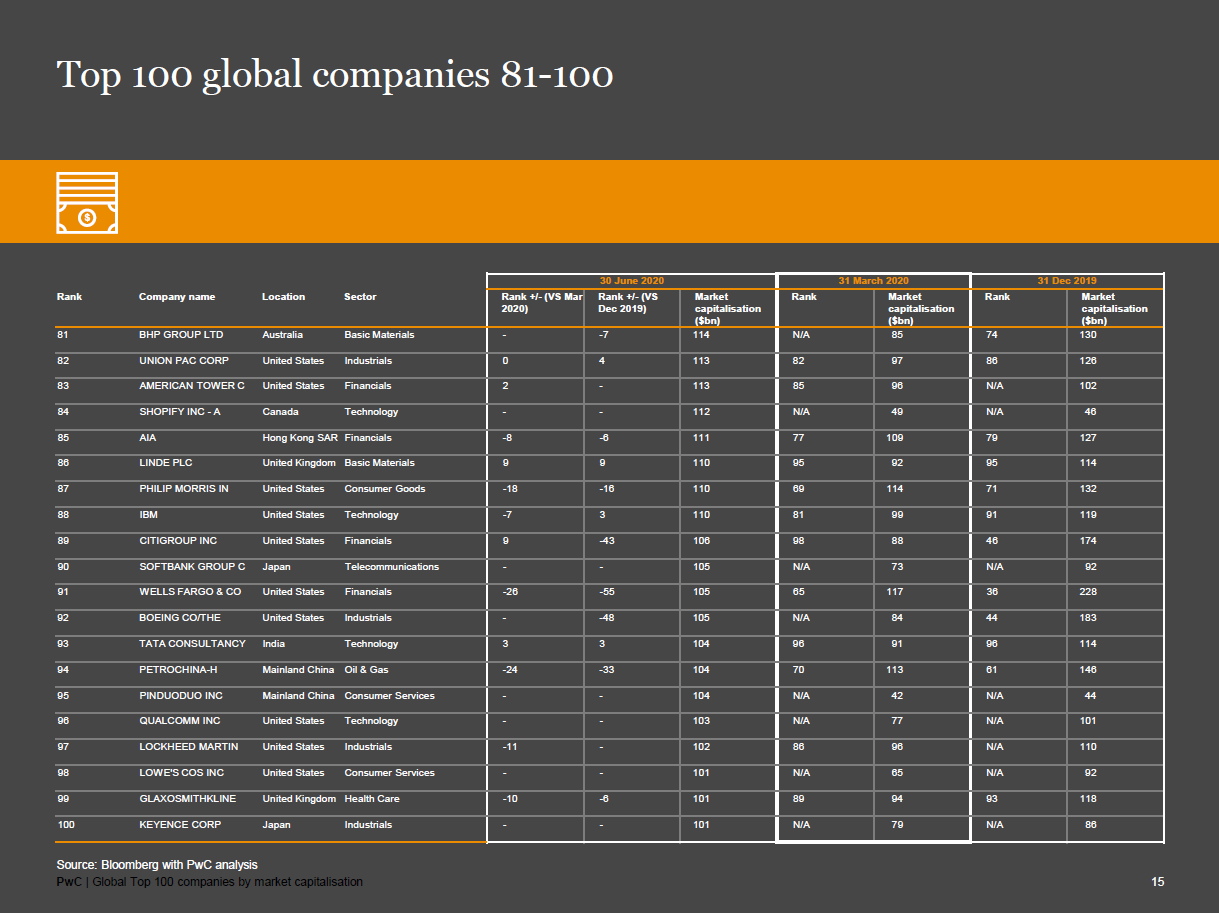1219x913 pixels.
Task: Select the 'PINDUODUO INC' company cell
Action: [181, 696]
